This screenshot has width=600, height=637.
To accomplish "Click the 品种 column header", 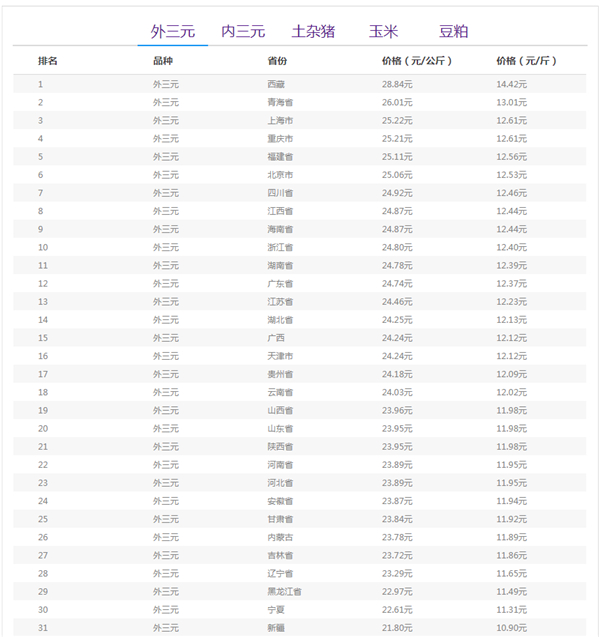I will pos(163,61).
